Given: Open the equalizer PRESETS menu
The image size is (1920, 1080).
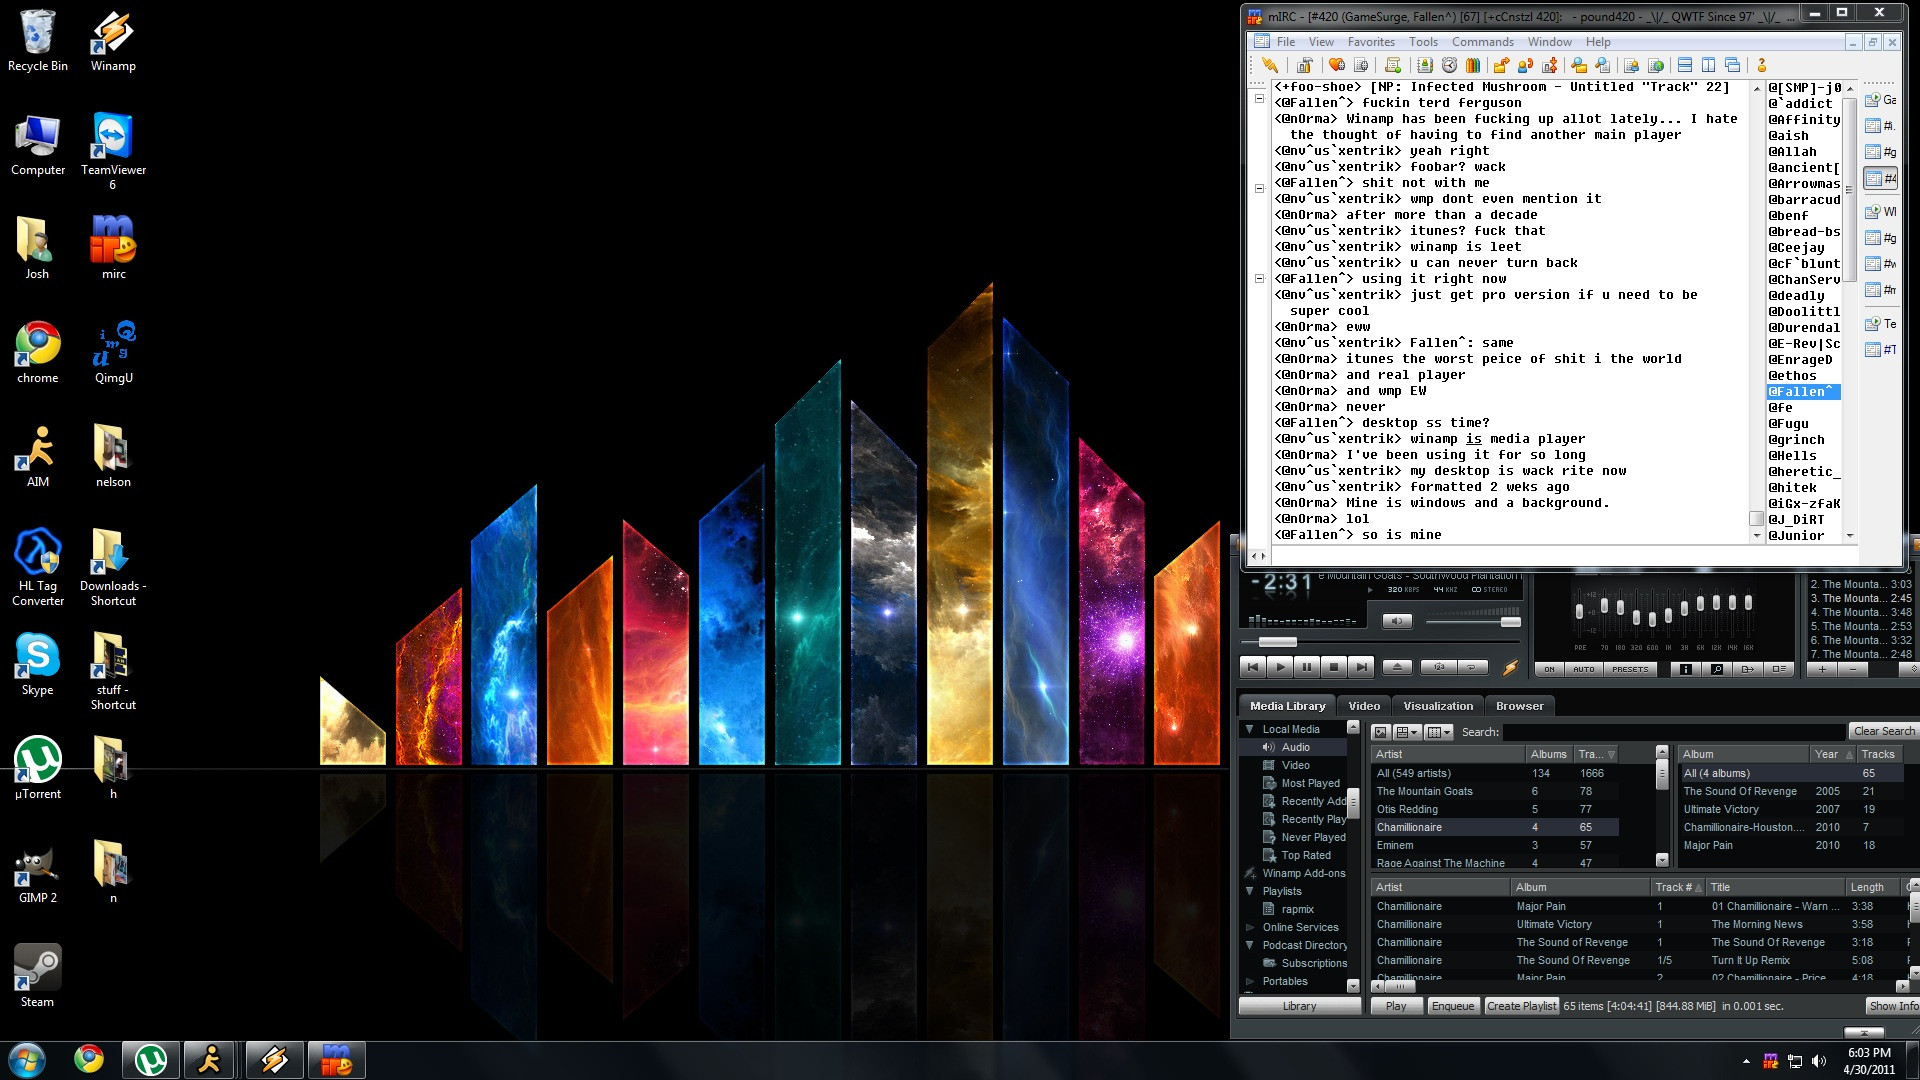Looking at the screenshot, I should [x=1629, y=669].
